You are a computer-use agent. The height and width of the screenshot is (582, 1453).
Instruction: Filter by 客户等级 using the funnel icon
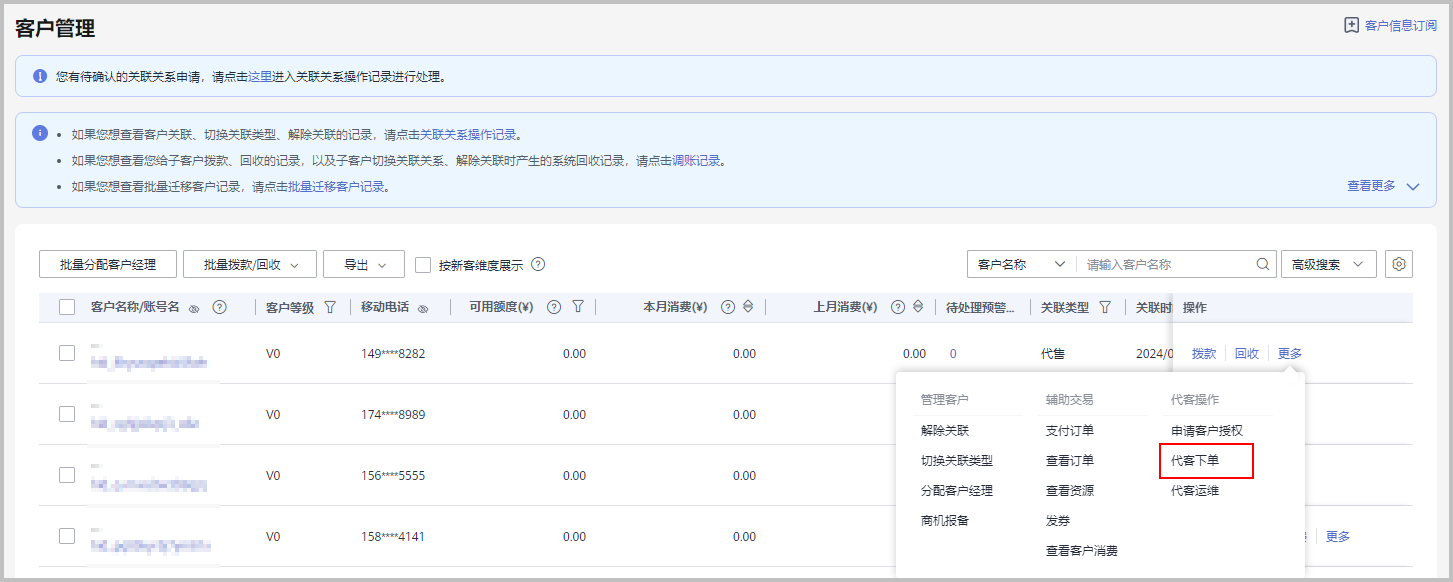click(x=330, y=308)
